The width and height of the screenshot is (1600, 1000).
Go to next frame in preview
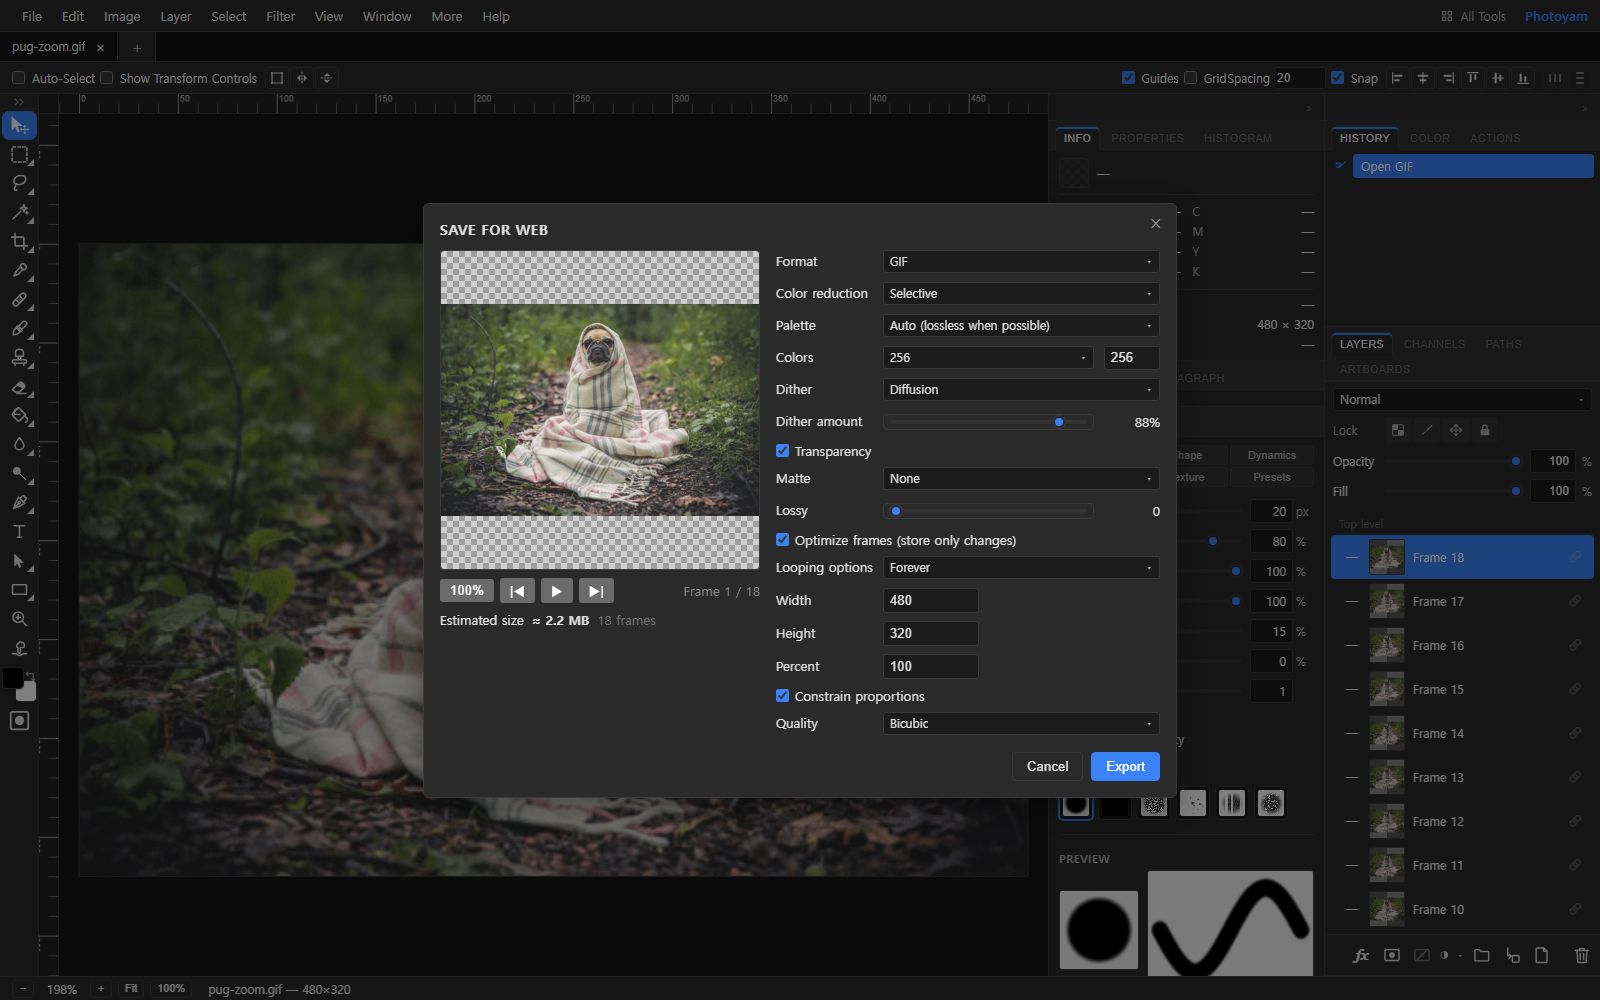pyautogui.click(x=596, y=591)
